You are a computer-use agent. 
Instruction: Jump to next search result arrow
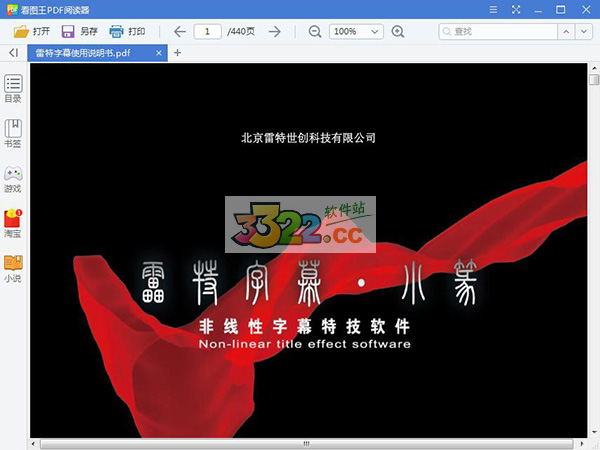pyautogui.click(x=584, y=31)
